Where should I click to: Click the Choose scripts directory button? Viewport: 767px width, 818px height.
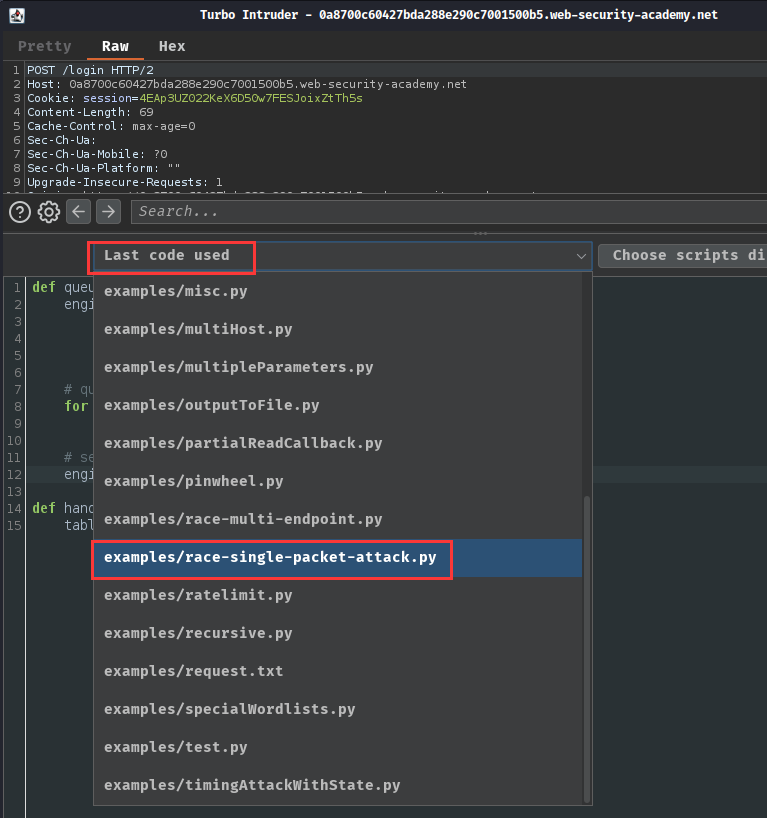[682, 256]
